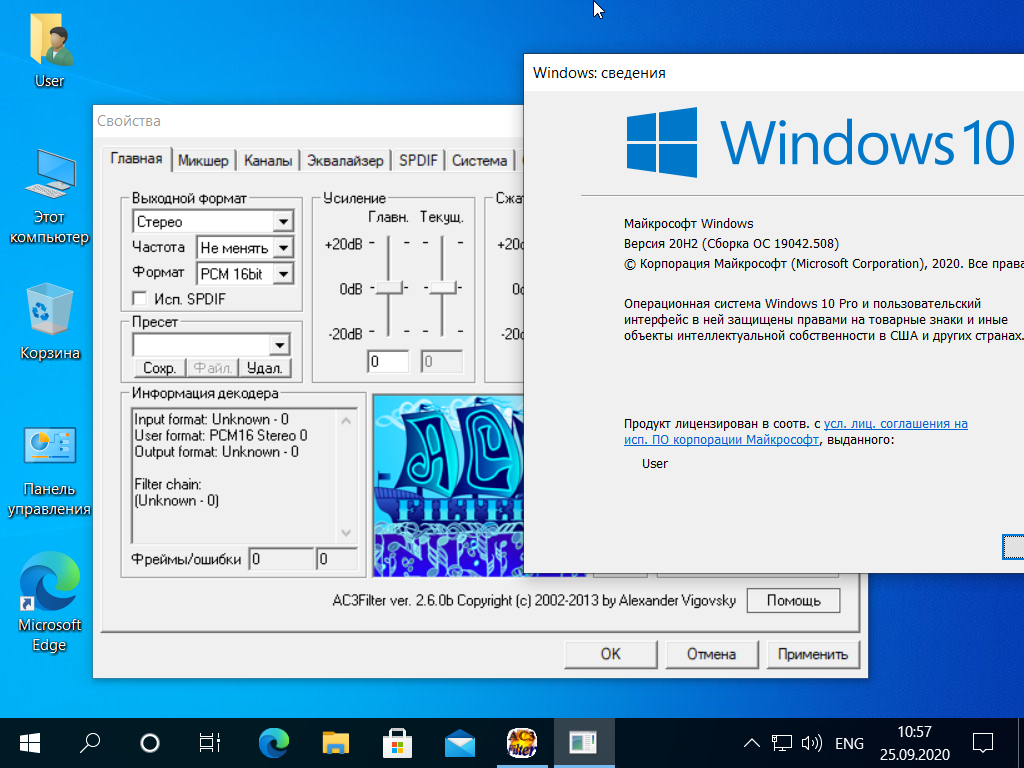1024x768 pixels.
Task: Click OK in Свойства dialog
Action: point(611,654)
